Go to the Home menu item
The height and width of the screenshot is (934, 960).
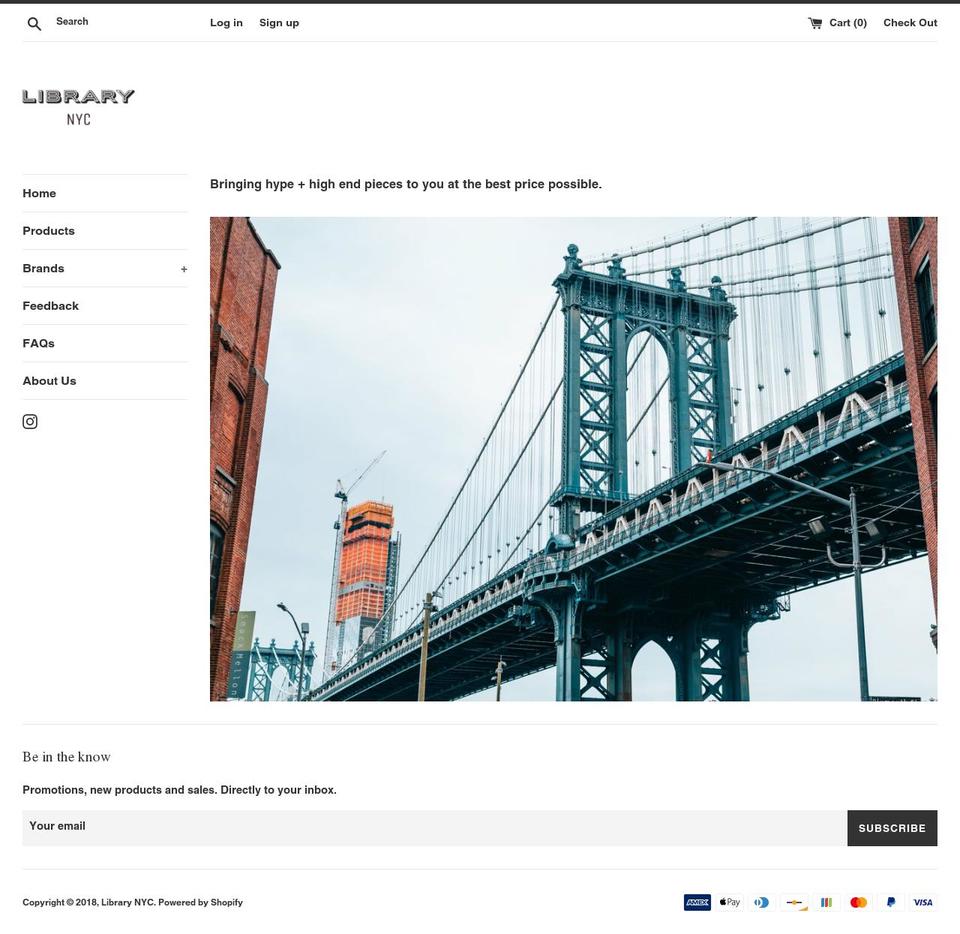(39, 193)
